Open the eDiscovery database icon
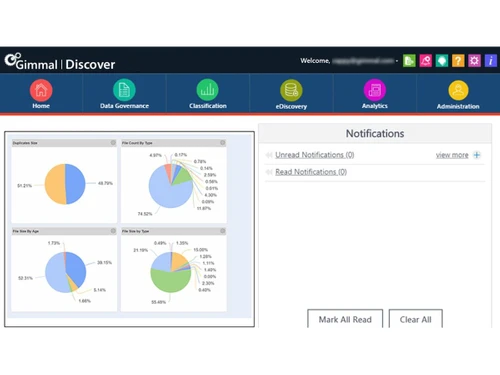This screenshot has height=375, width=500. point(291,90)
